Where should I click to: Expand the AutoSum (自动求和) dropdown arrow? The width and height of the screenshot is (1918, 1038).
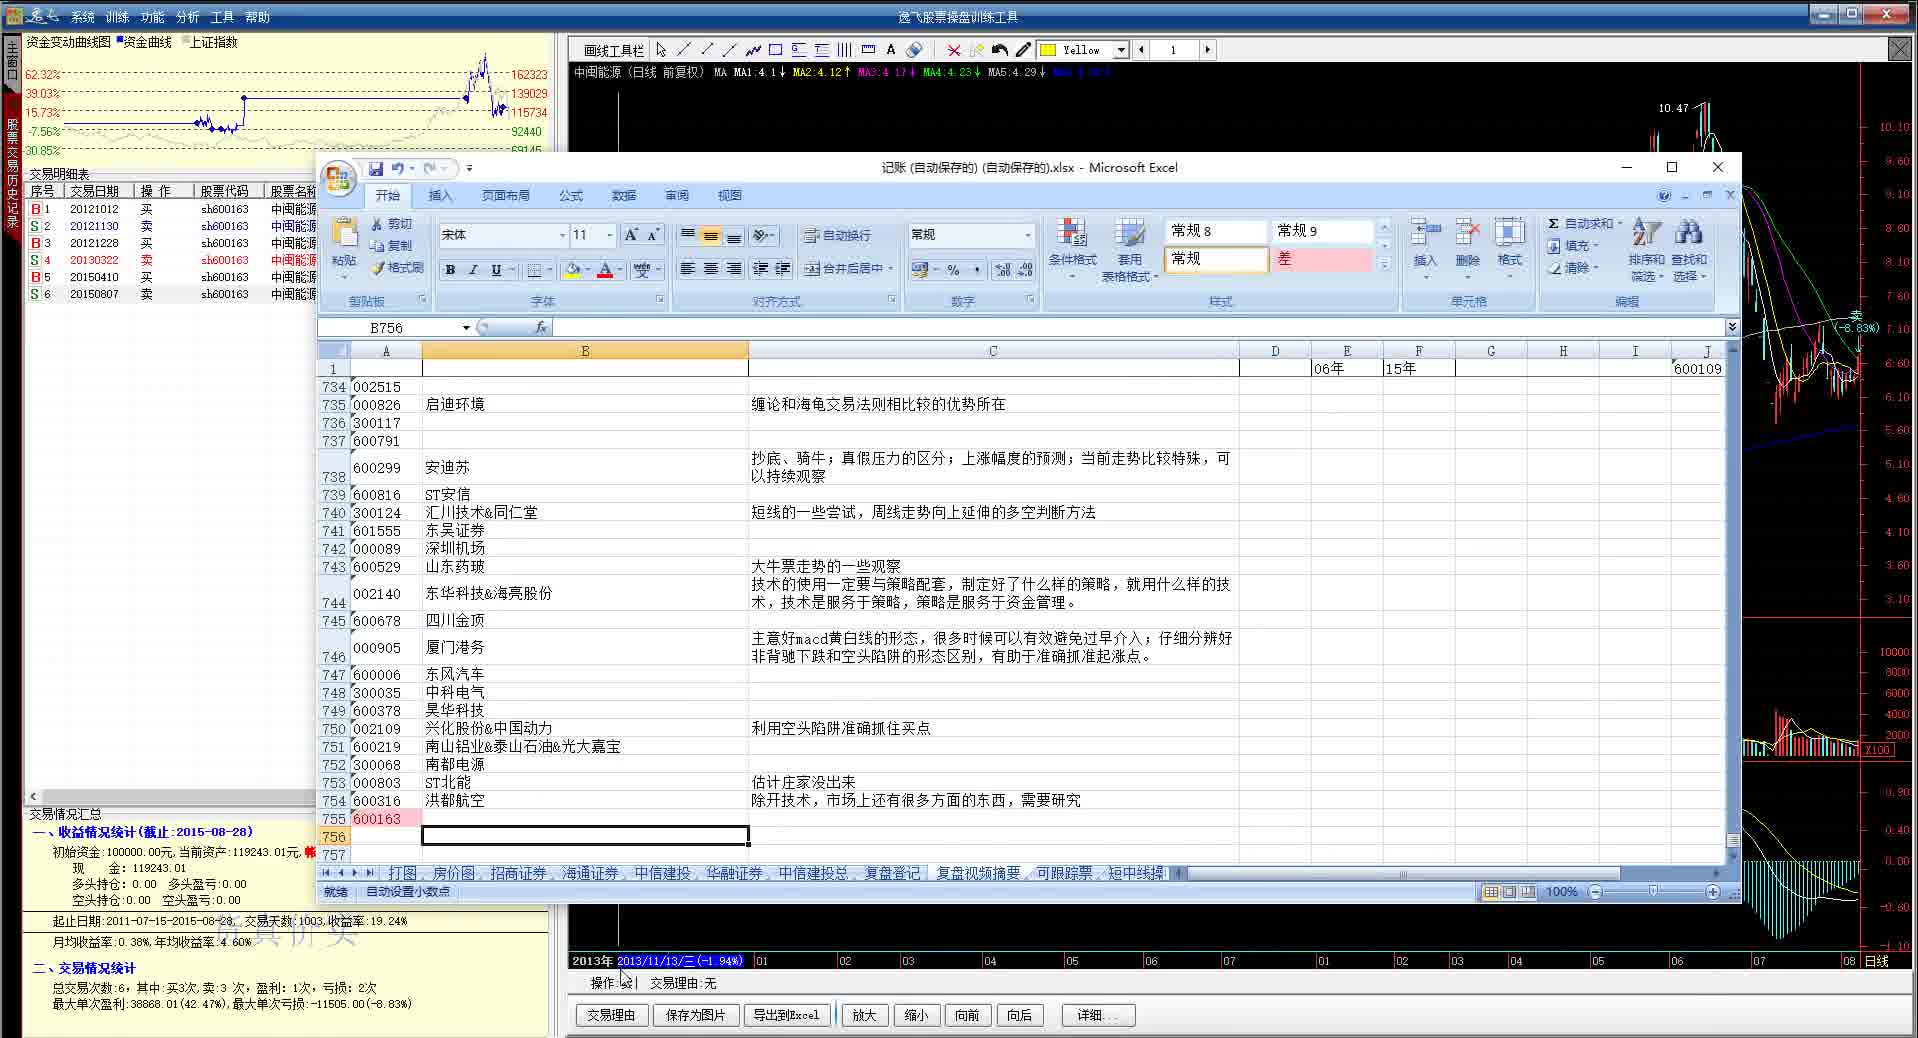(1619, 224)
